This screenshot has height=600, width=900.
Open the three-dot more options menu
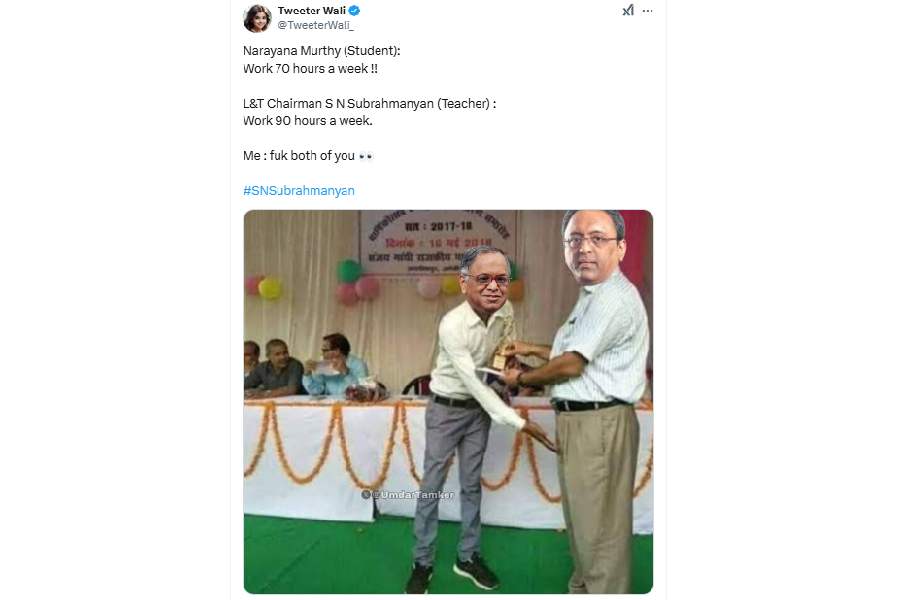(647, 11)
